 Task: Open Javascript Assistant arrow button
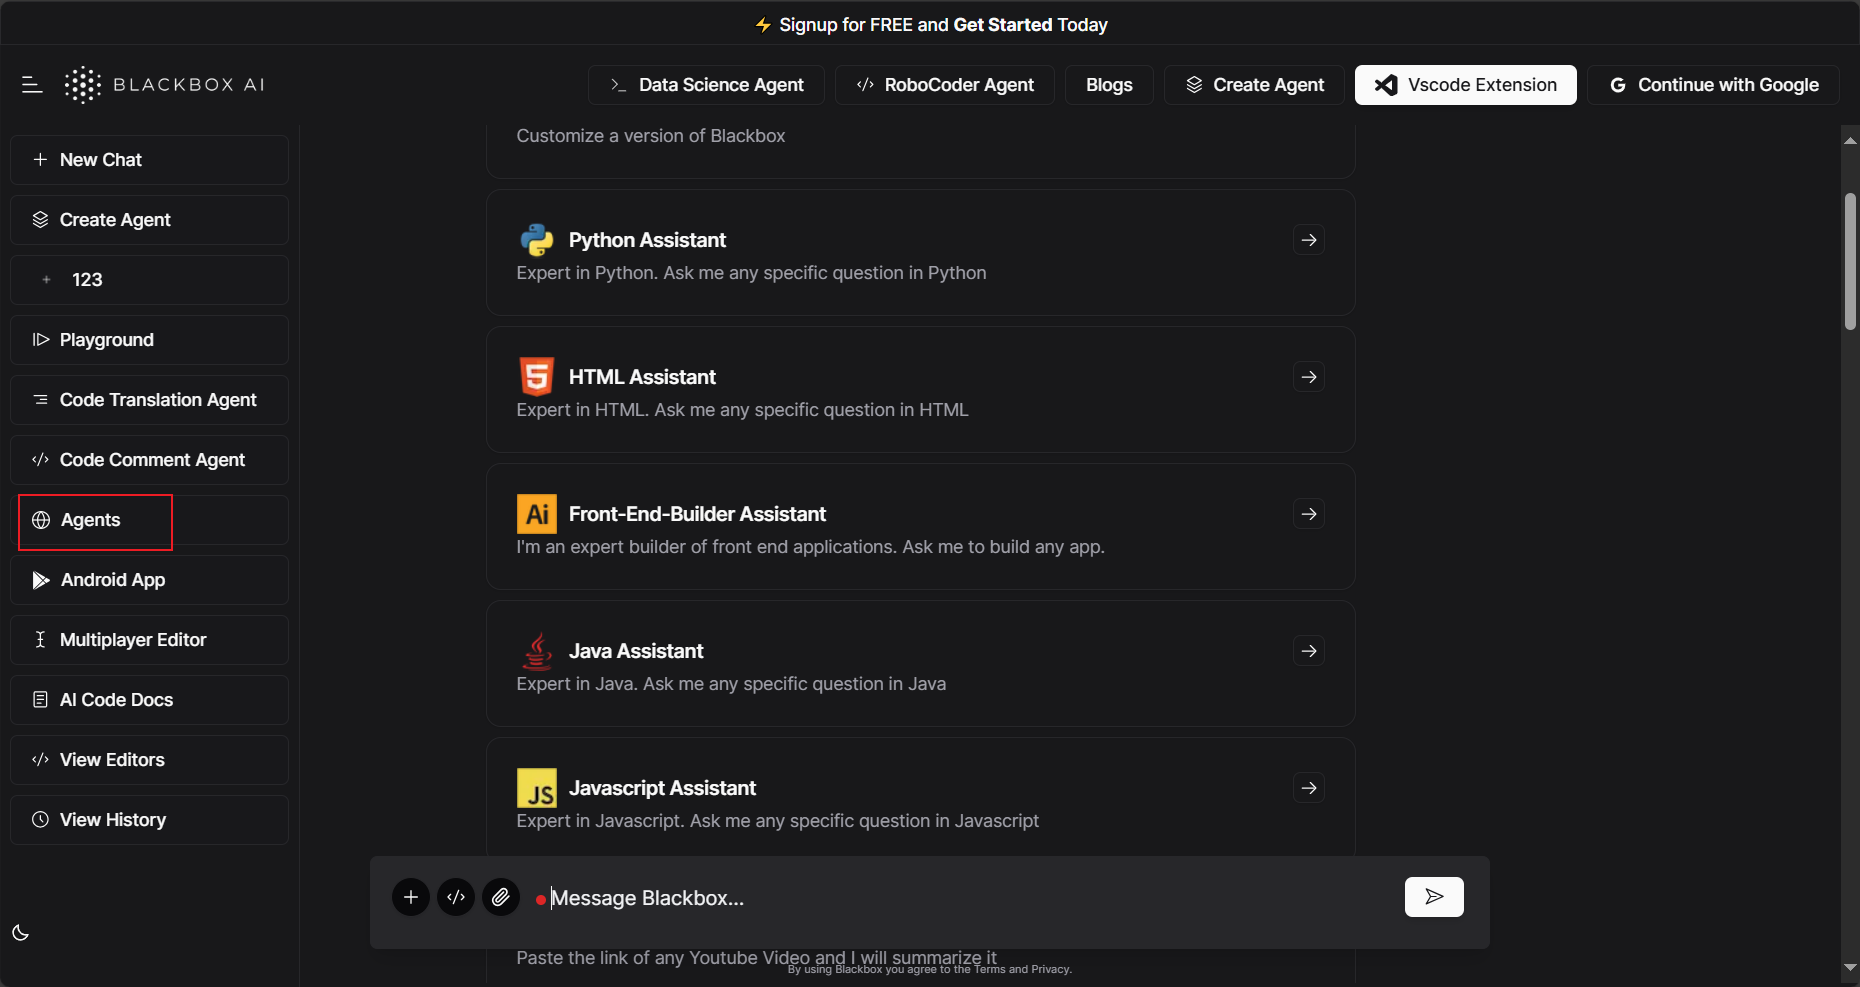pyautogui.click(x=1309, y=788)
